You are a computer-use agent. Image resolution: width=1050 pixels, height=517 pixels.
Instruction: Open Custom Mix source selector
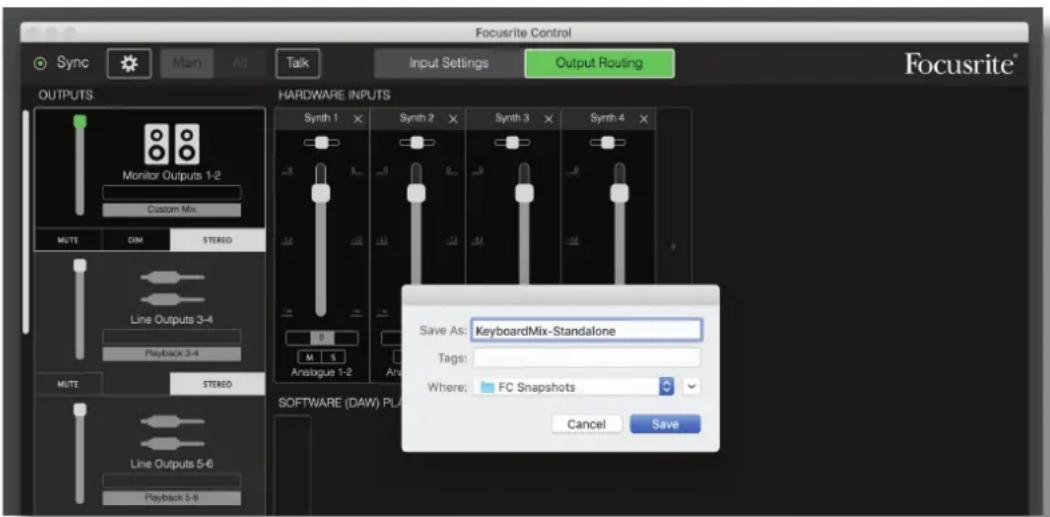171,210
